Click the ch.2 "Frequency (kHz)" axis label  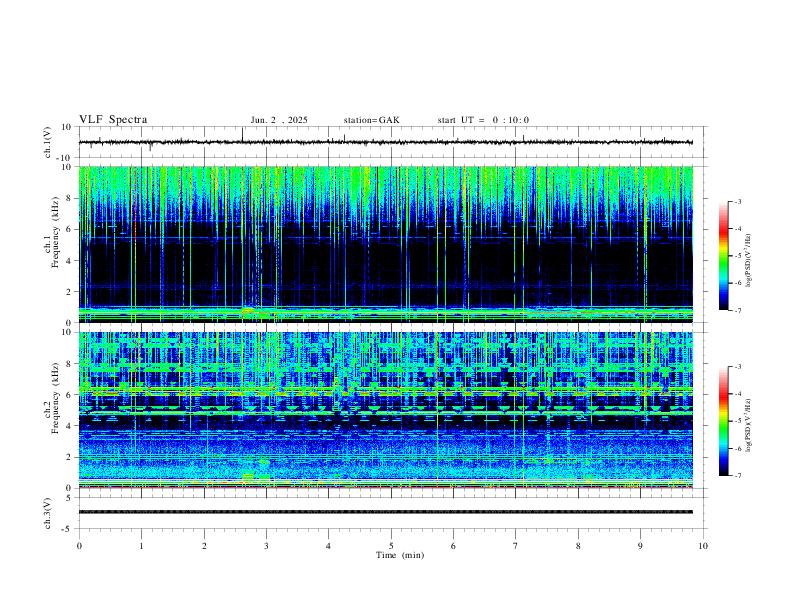(x=56, y=397)
